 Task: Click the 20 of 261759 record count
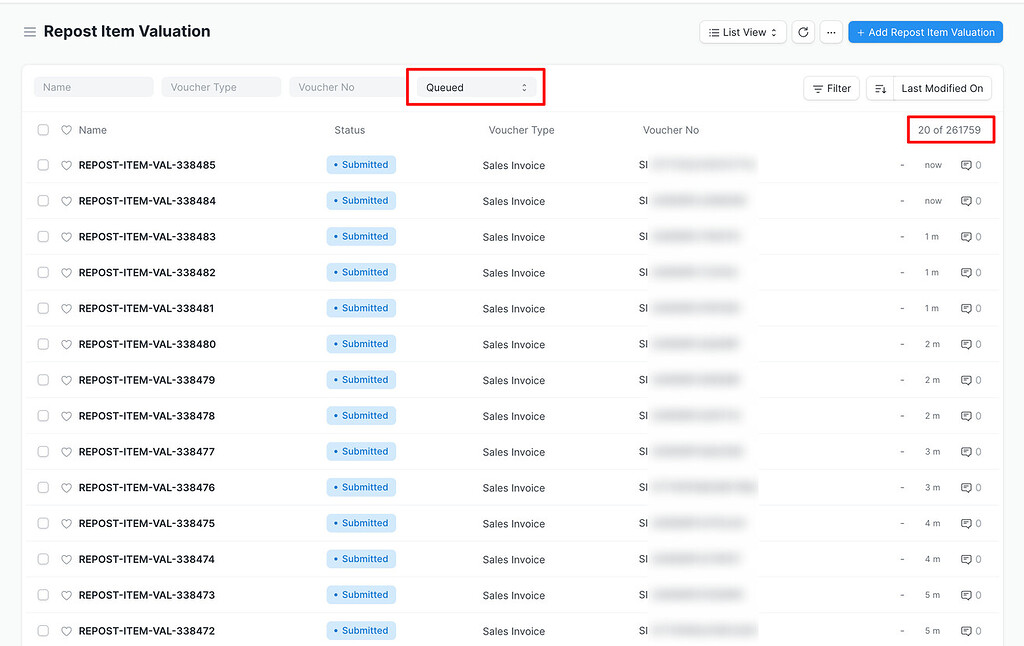[x=950, y=130]
